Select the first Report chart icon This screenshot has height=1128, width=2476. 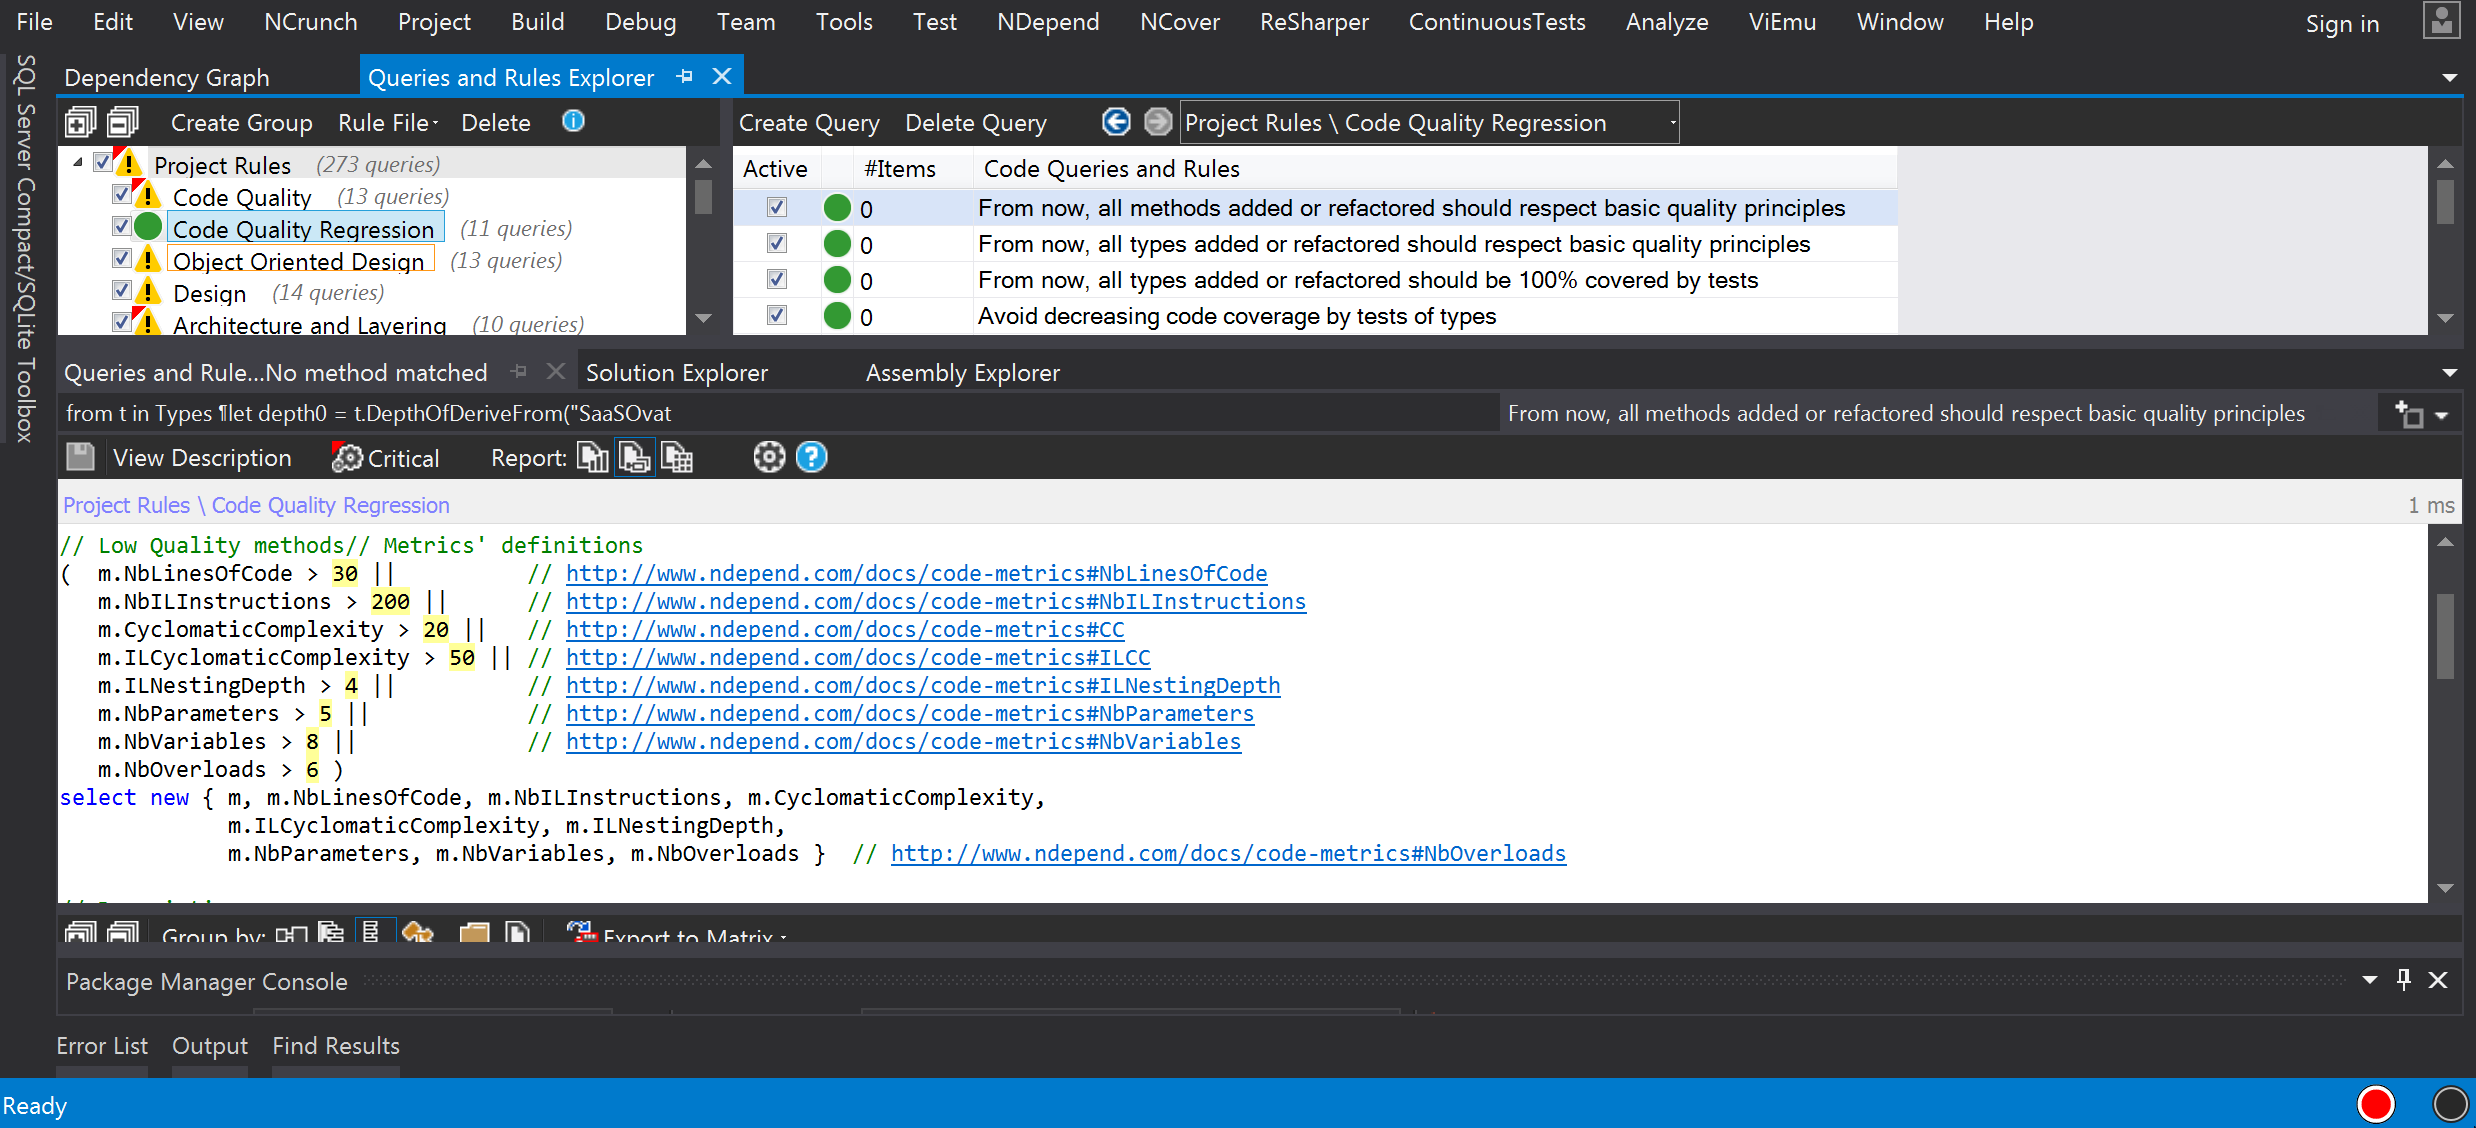tap(592, 457)
